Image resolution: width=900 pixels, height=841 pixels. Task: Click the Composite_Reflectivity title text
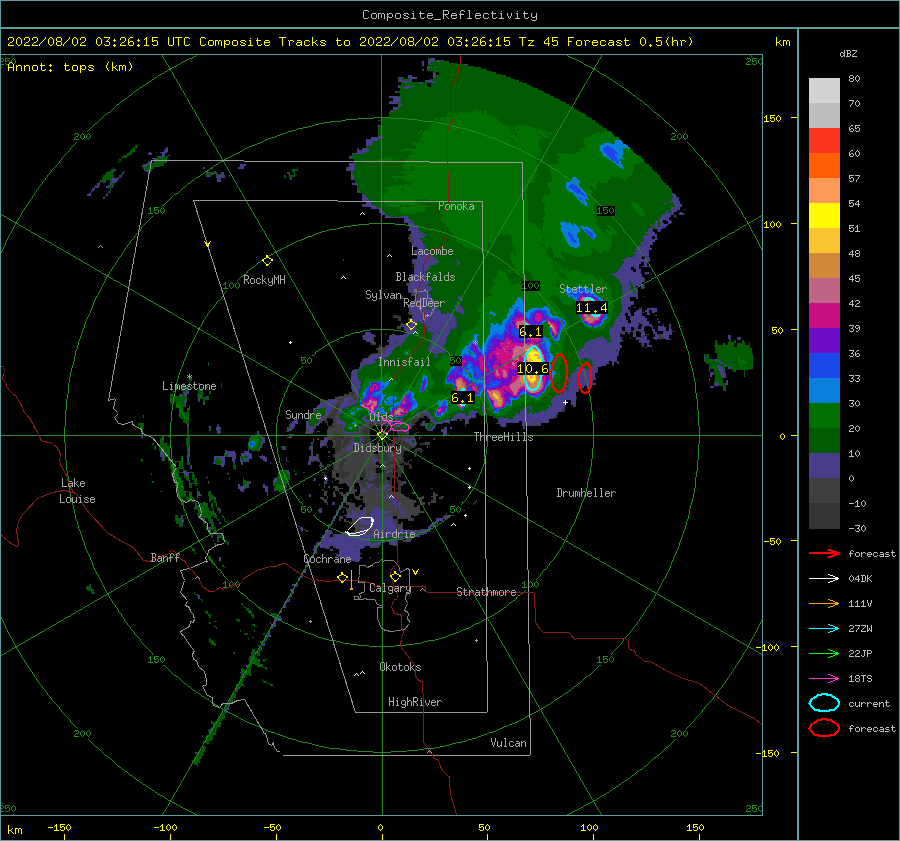(x=449, y=15)
